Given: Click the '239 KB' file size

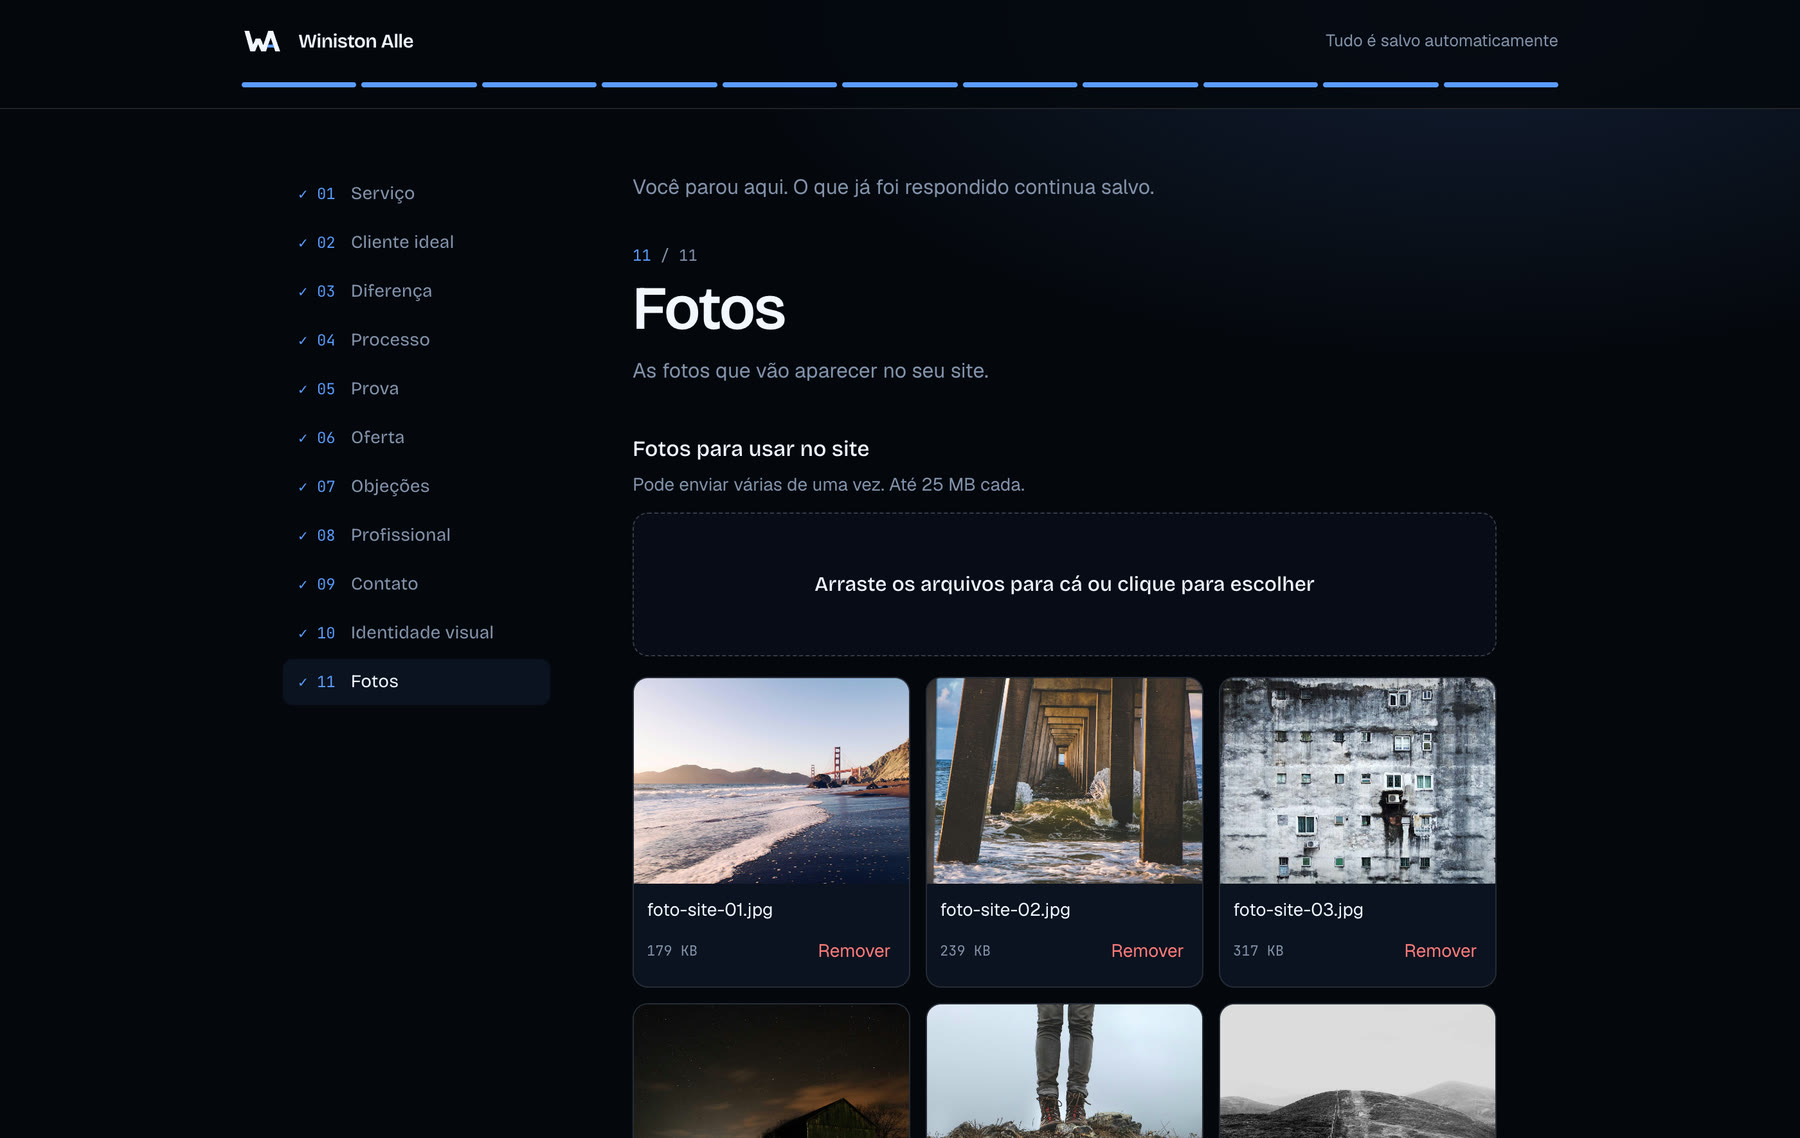Looking at the screenshot, I should 965,951.
